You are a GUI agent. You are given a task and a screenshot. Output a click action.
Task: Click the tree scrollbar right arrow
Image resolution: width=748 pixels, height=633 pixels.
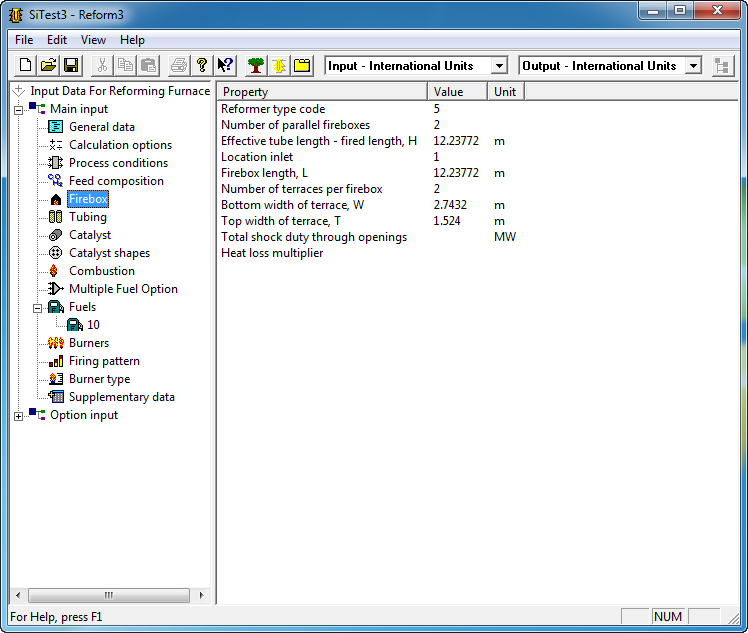tap(201, 595)
